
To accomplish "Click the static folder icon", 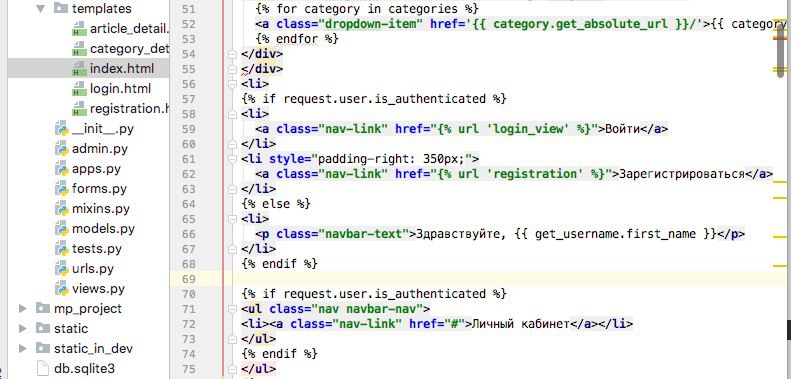I will pyautogui.click(x=43, y=329).
